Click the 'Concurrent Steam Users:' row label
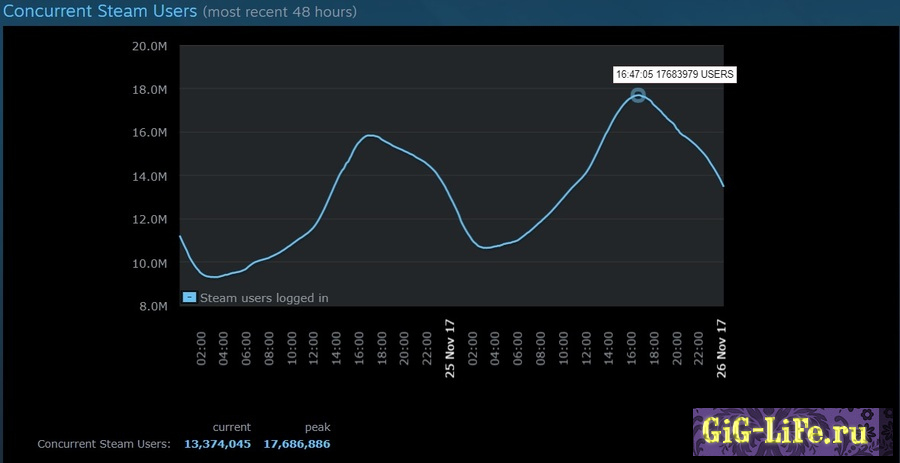Image resolution: width=900 pixels, height=463 pixels. point(104,444)
